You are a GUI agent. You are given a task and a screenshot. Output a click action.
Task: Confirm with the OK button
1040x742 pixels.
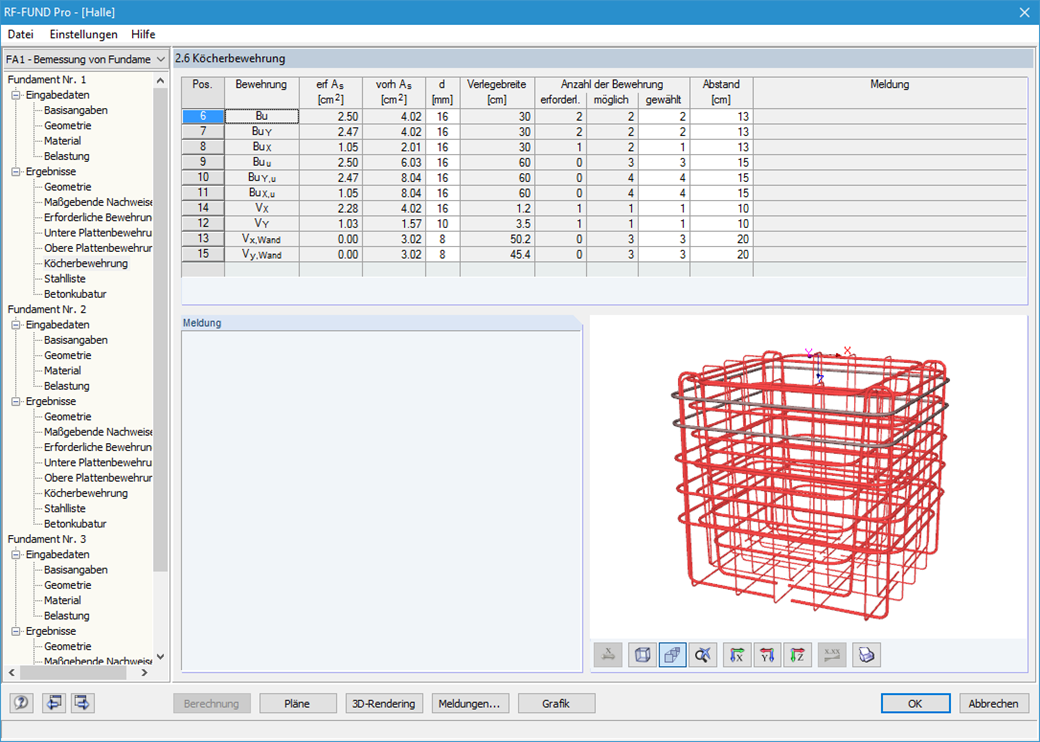(x=915, y=704)
